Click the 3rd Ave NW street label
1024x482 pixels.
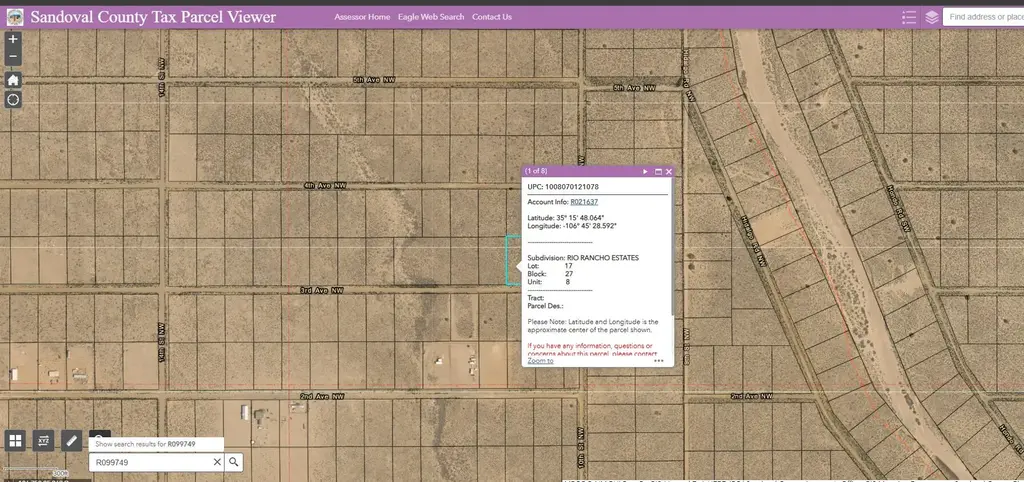coord(321,290)
